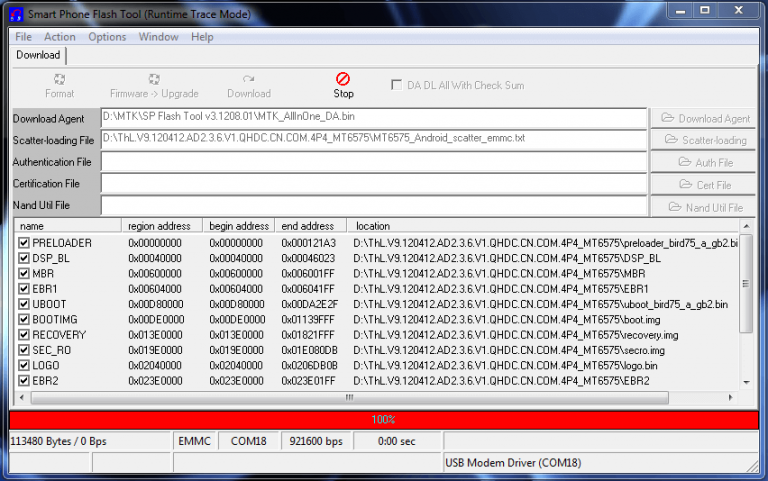This screenshot has height=481, width=768.
Task: Click the red 100% progress bar
Action: 383,420
